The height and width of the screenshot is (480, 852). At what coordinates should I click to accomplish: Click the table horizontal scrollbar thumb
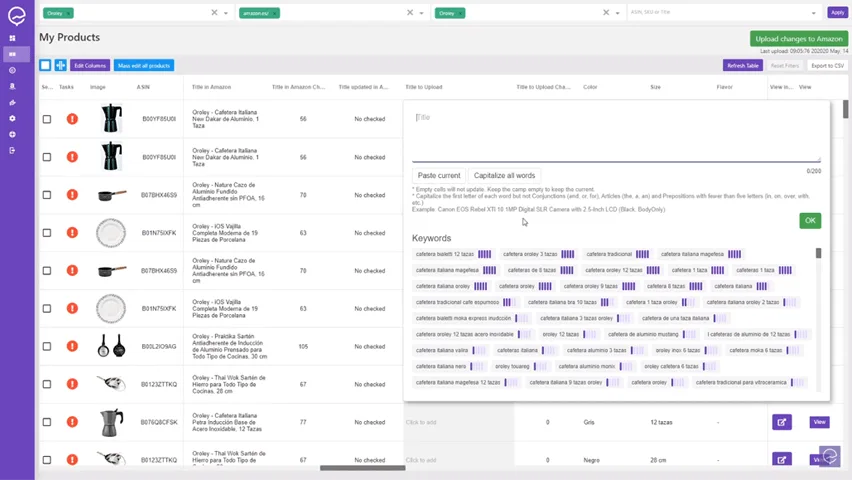coord(362,468)
